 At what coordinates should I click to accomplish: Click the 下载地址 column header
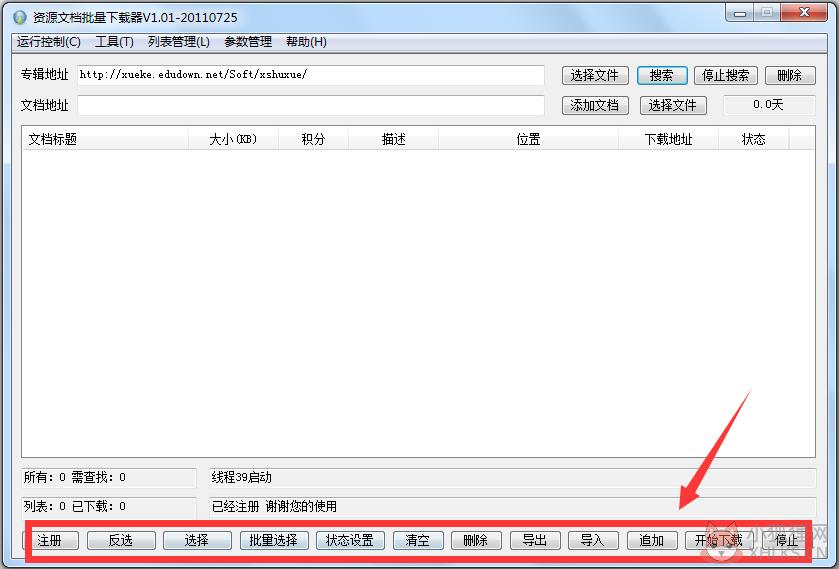668,140
